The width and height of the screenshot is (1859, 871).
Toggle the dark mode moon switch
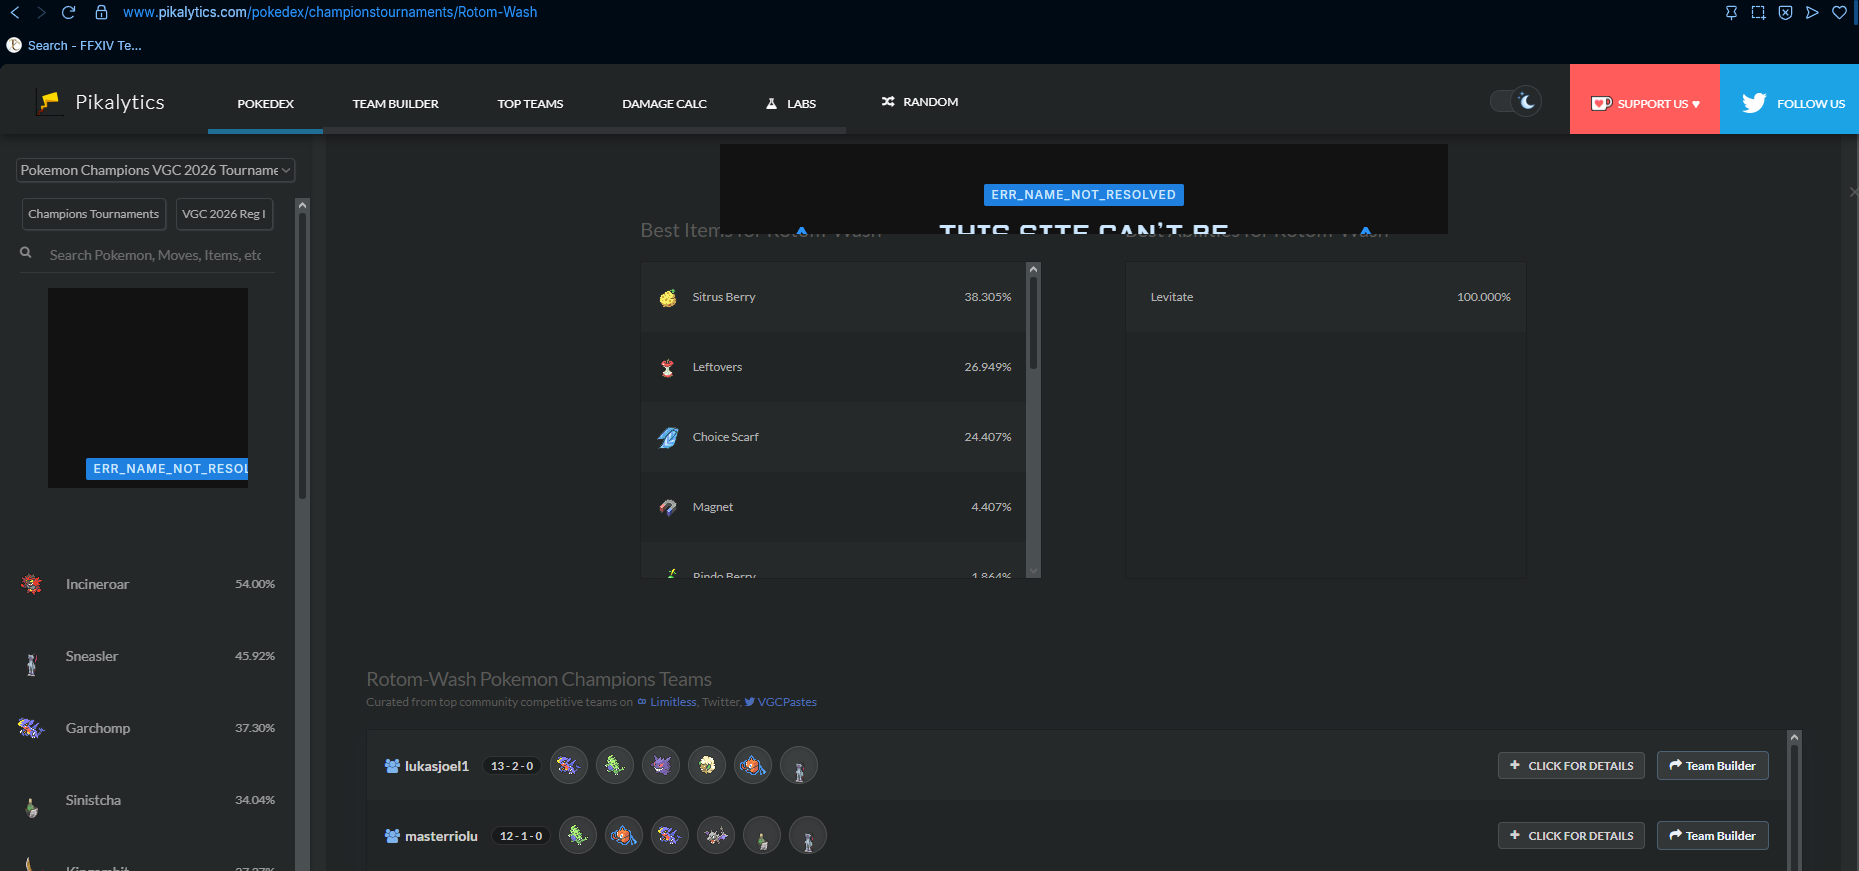pos(1516,101)
